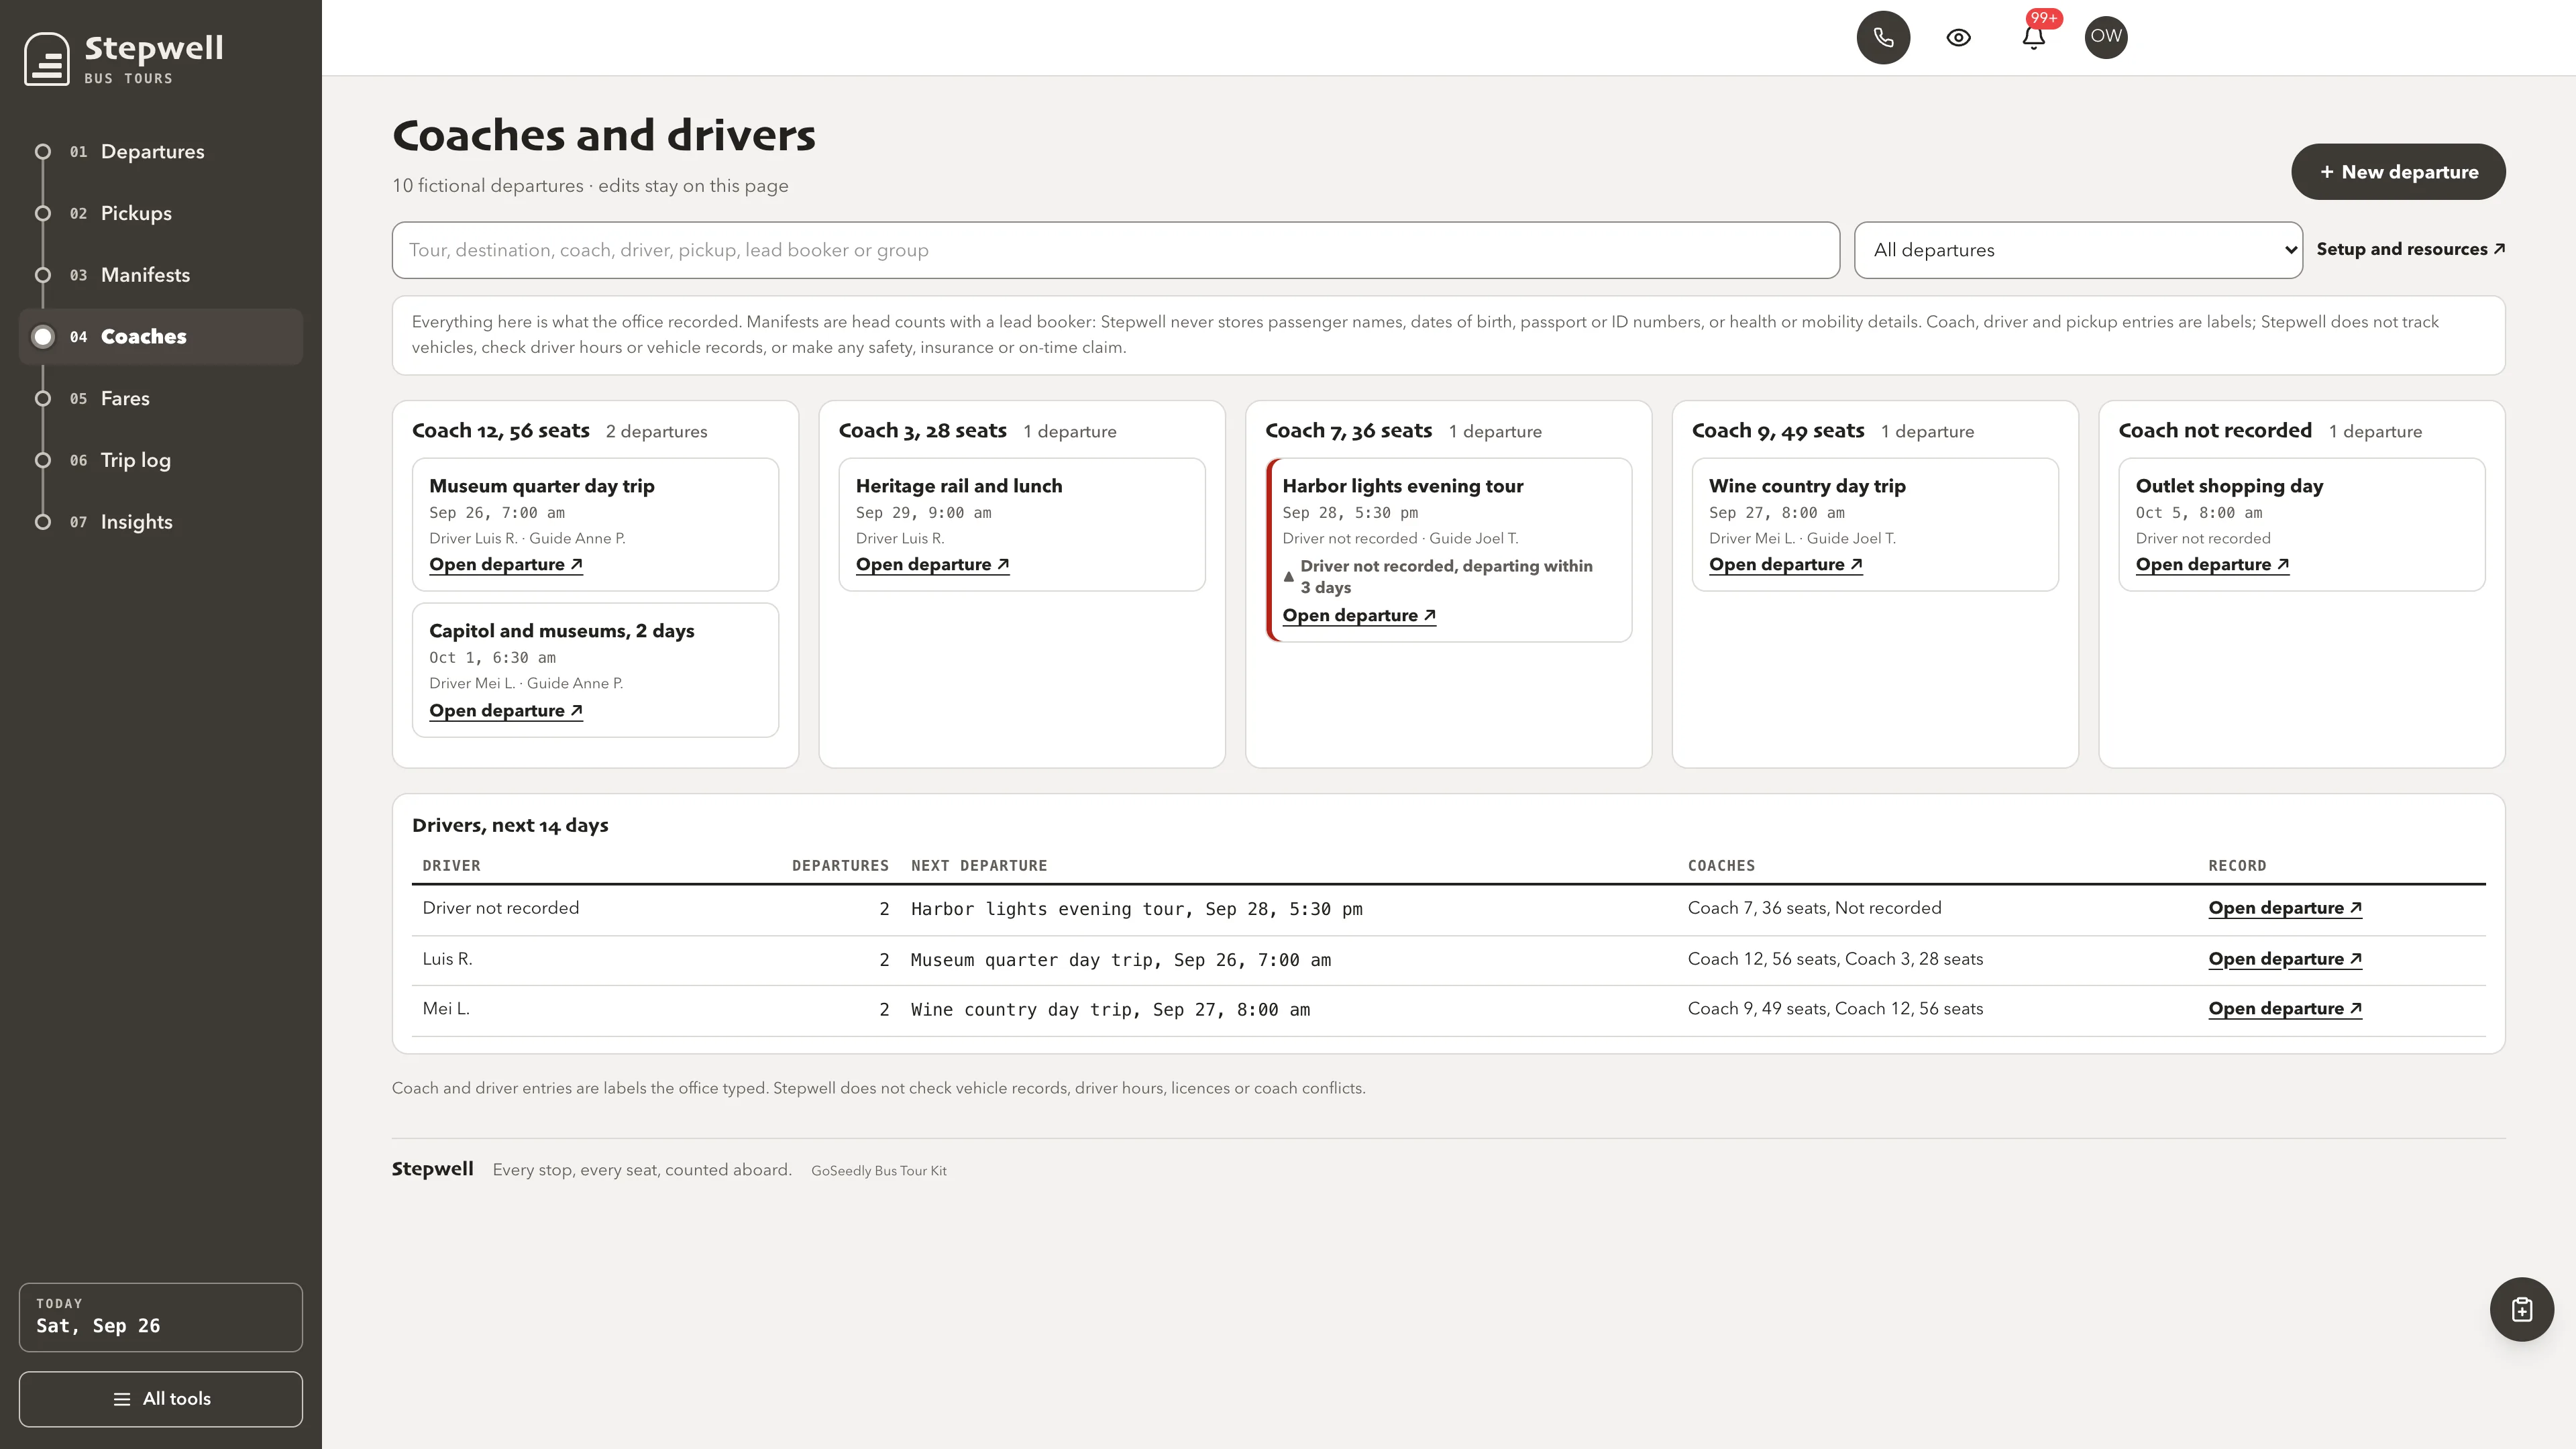This screenshot has width=2576, height=1449.
Task: Open Setup and resources link
Action: point(2410,249)
